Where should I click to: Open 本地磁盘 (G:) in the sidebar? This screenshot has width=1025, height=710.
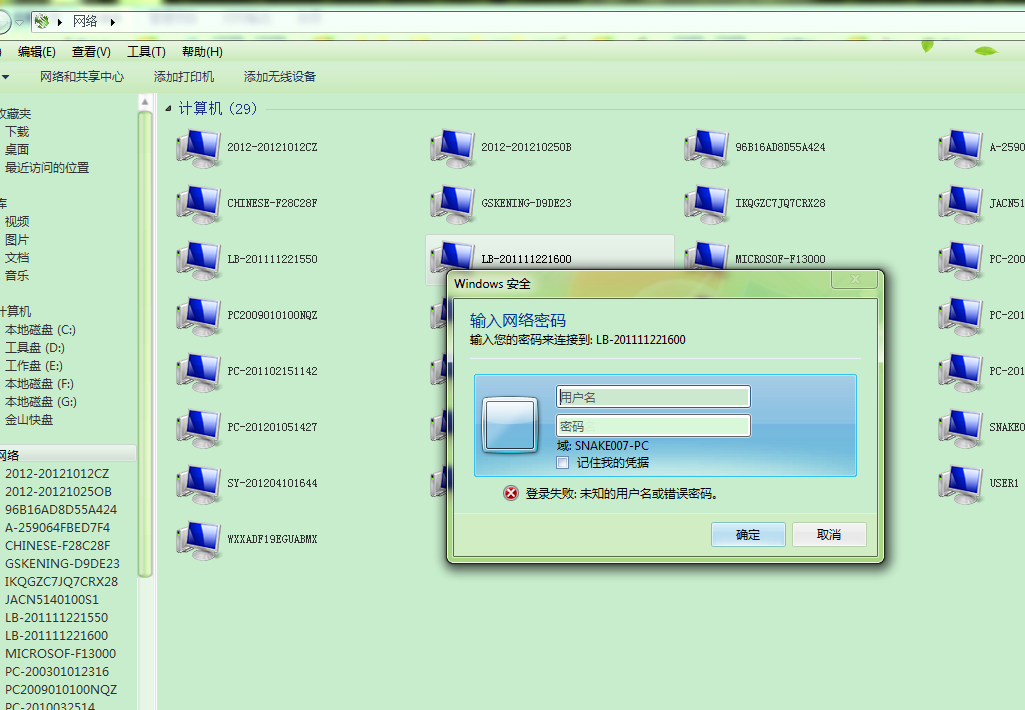41,401
